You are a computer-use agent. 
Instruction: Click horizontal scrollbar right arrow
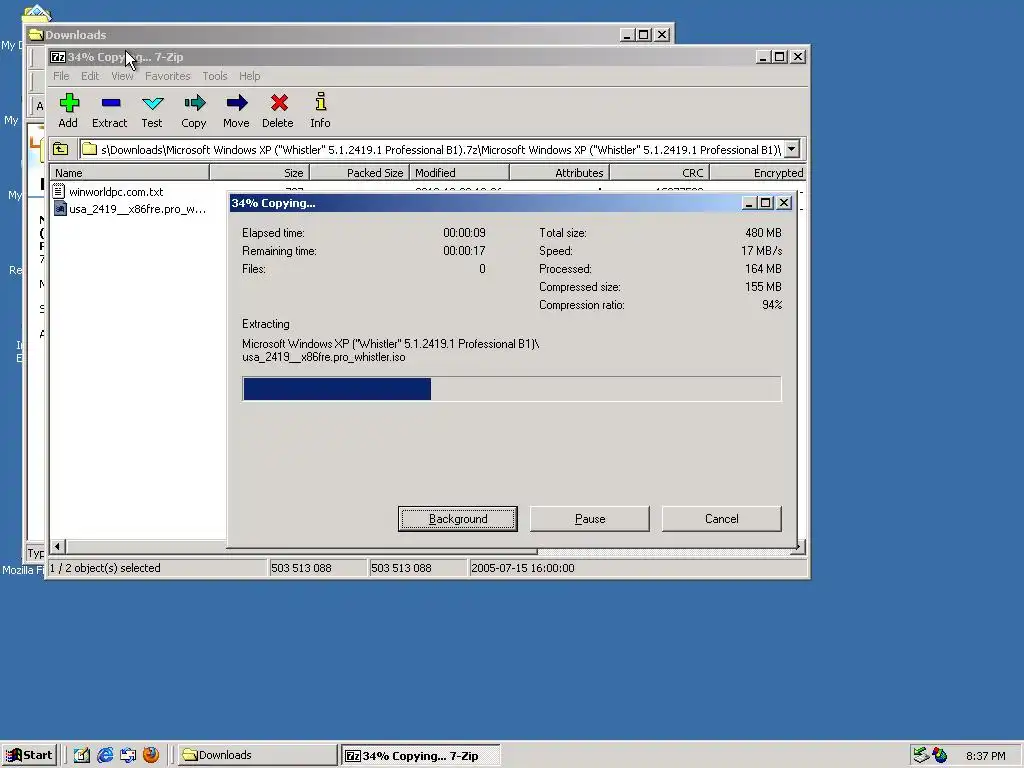pos(798,546)
